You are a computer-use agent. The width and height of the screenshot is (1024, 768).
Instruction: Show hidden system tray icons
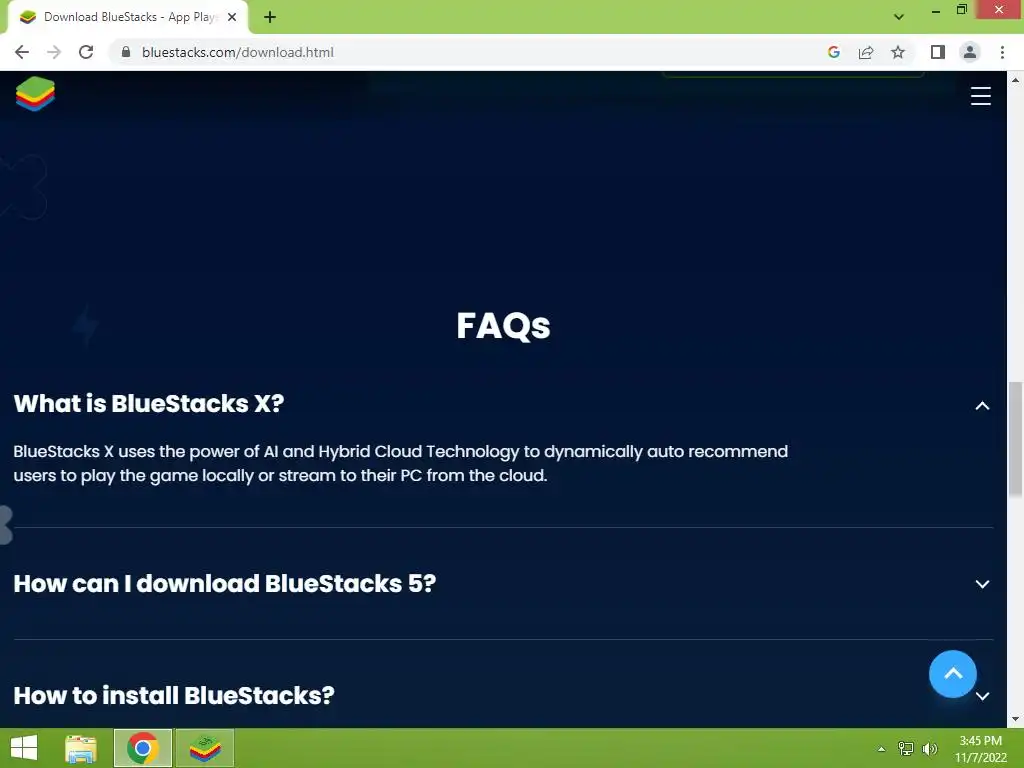tap(882, 749)
